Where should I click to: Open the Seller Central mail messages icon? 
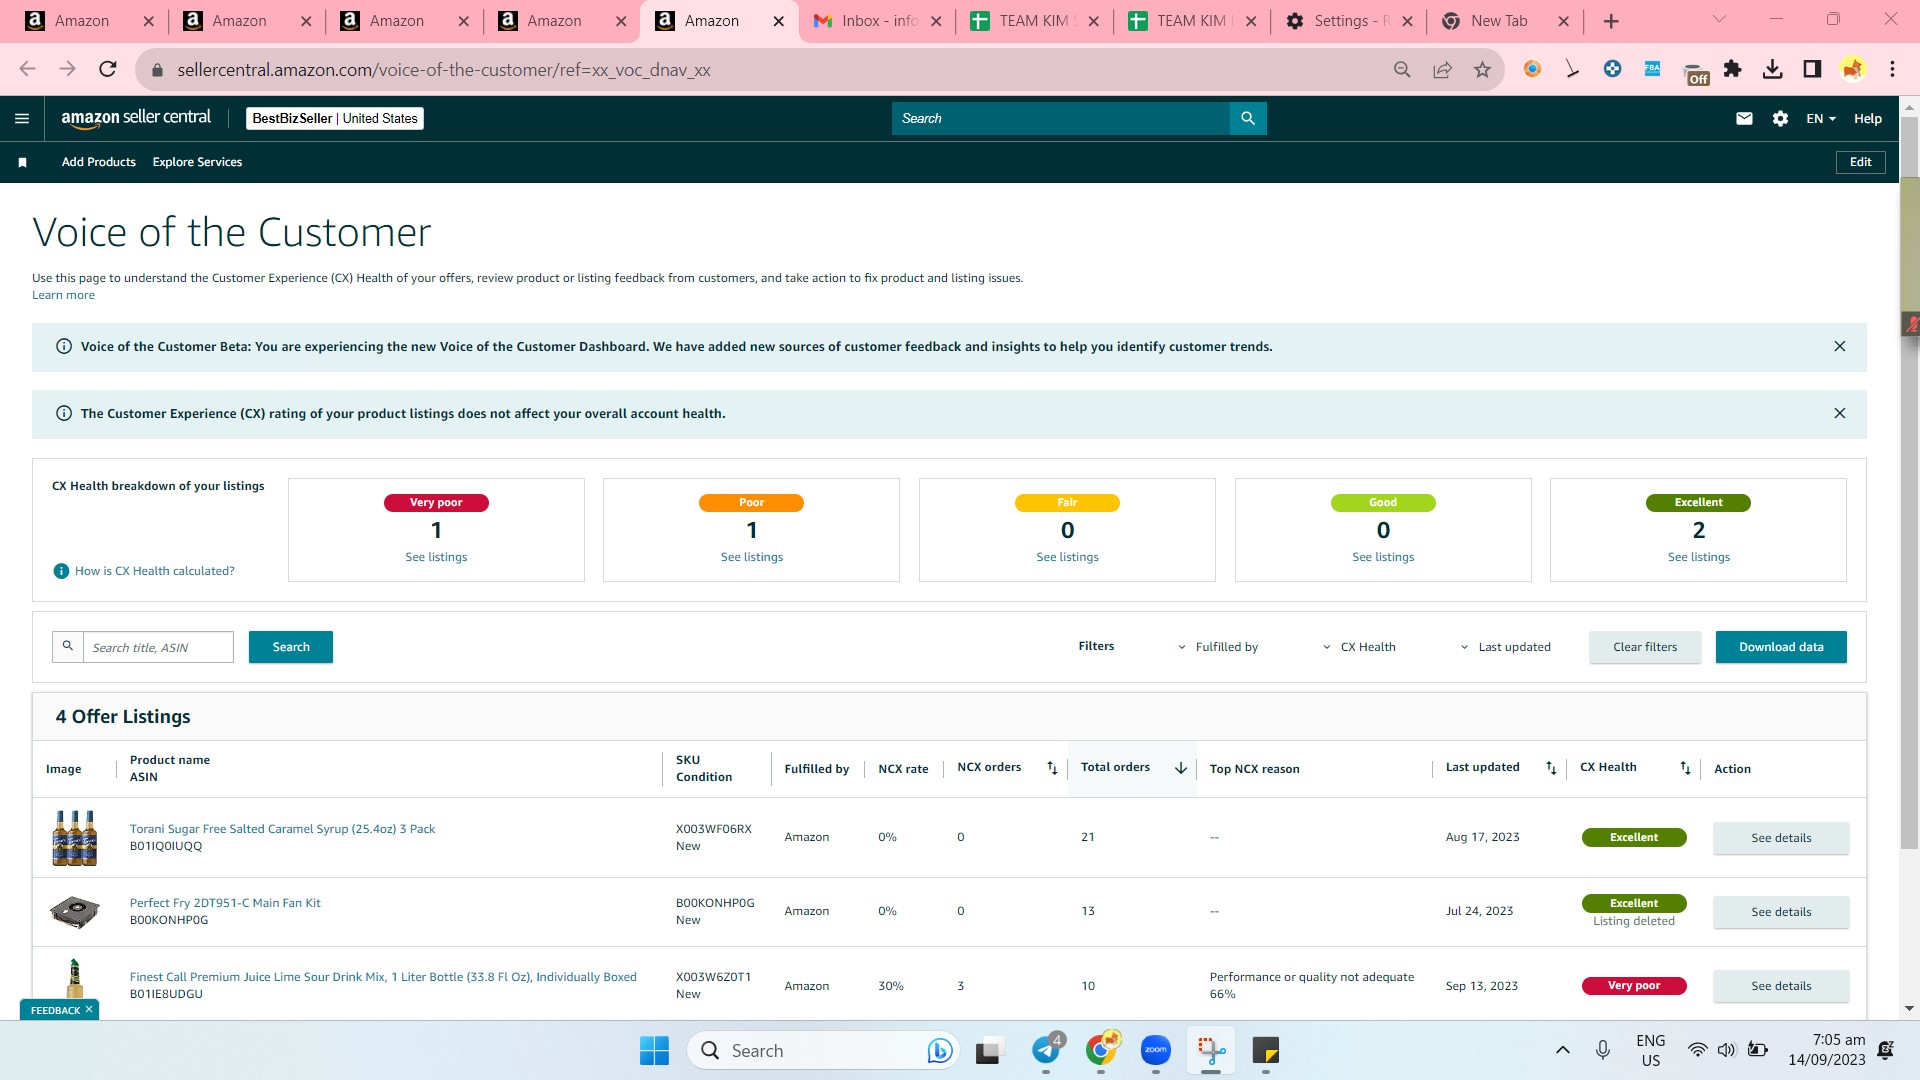click(1744, 118)
